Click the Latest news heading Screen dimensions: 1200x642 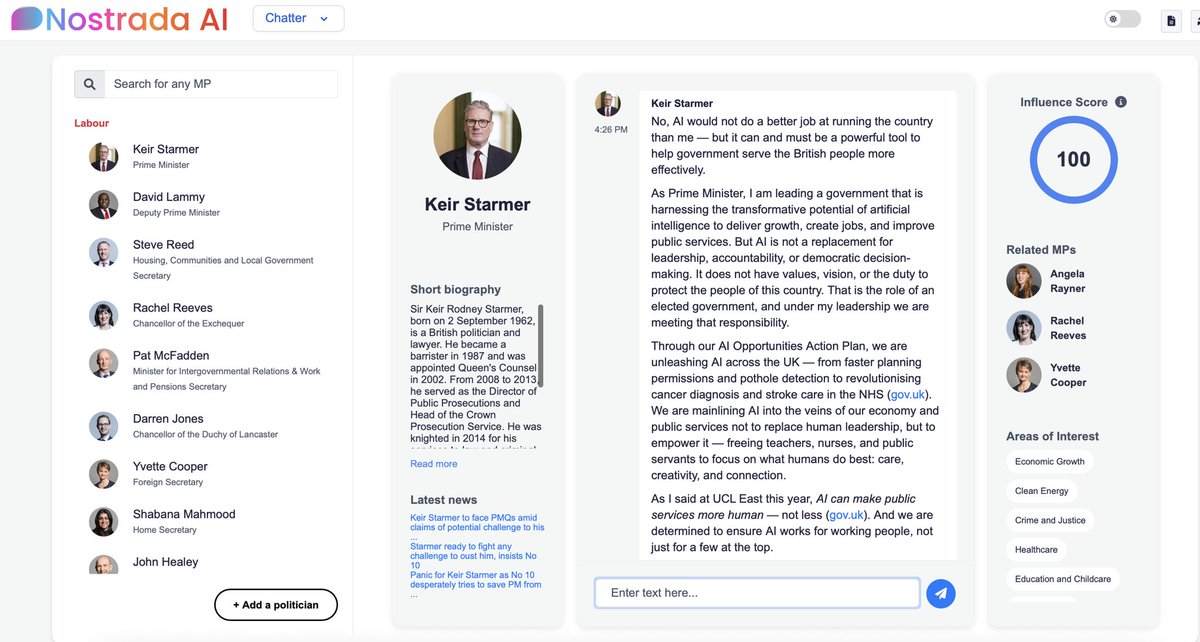tap(443, 500)
